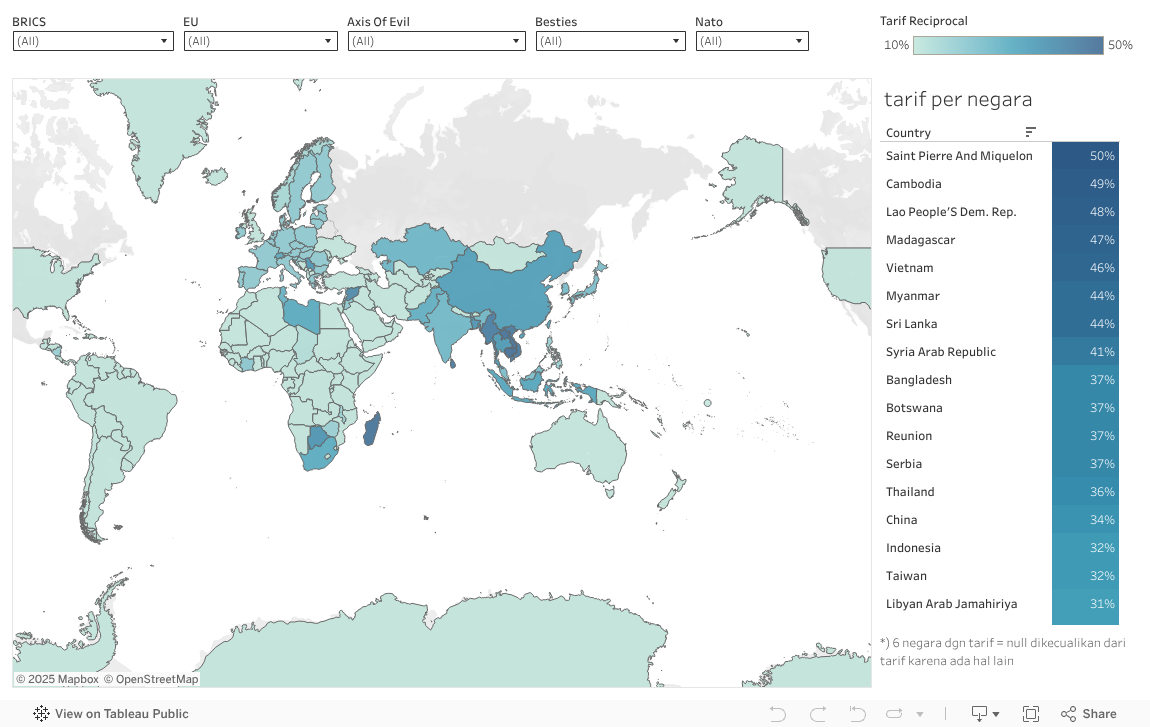Click Antarctica on the map
Screen dimensions: 1150x727
point(440,646)
